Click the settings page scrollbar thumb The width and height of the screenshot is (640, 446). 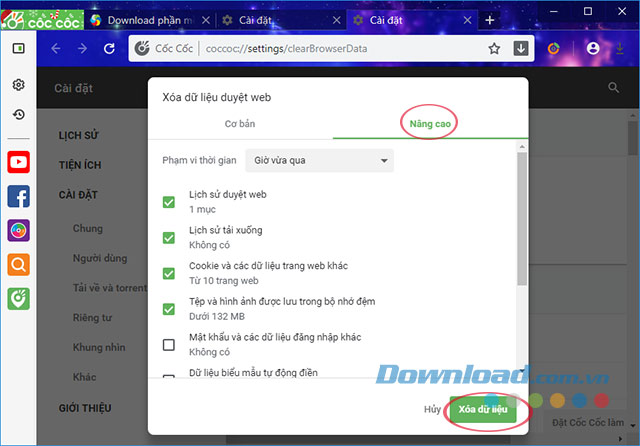[633, 138]
